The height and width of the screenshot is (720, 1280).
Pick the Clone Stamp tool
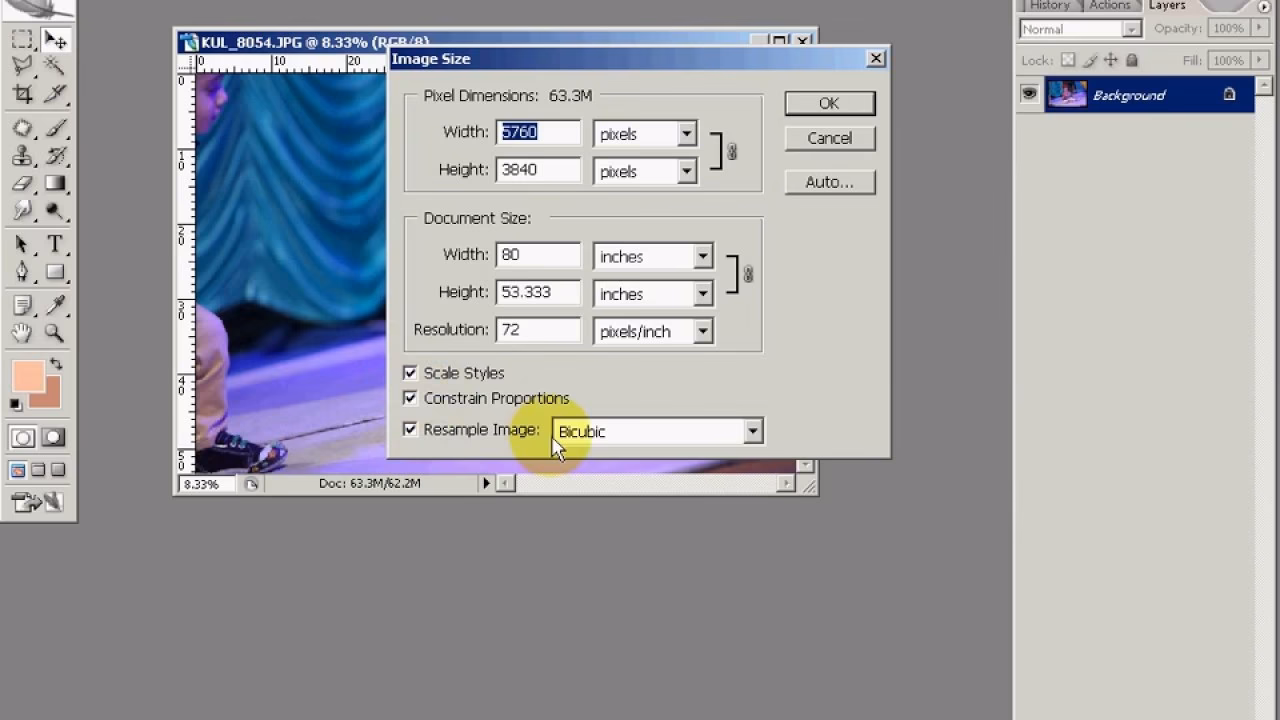[x=20, y=157]
